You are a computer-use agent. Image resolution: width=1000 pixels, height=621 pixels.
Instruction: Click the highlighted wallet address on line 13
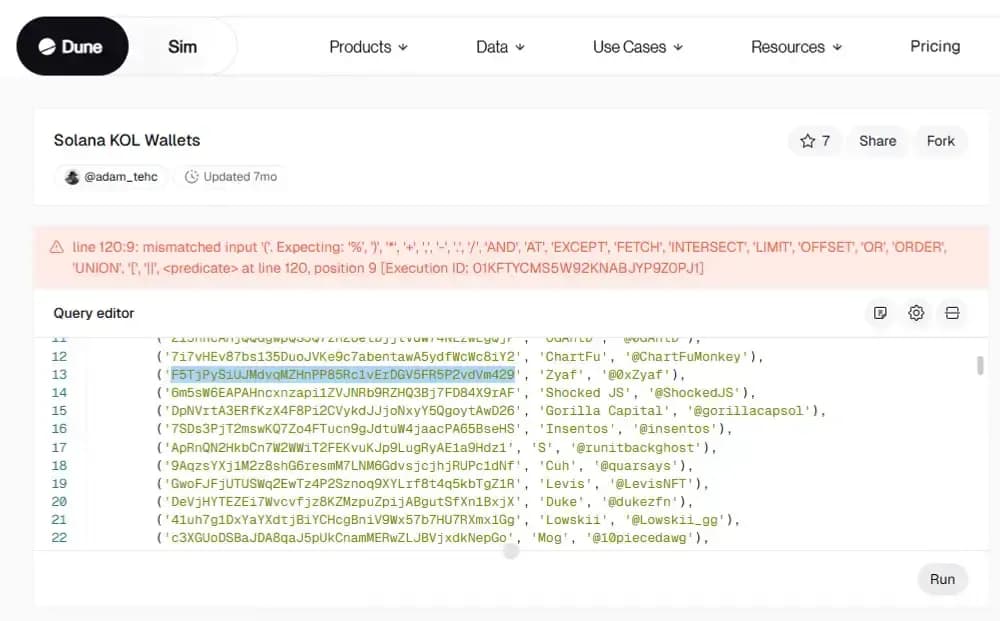[342, 375]
